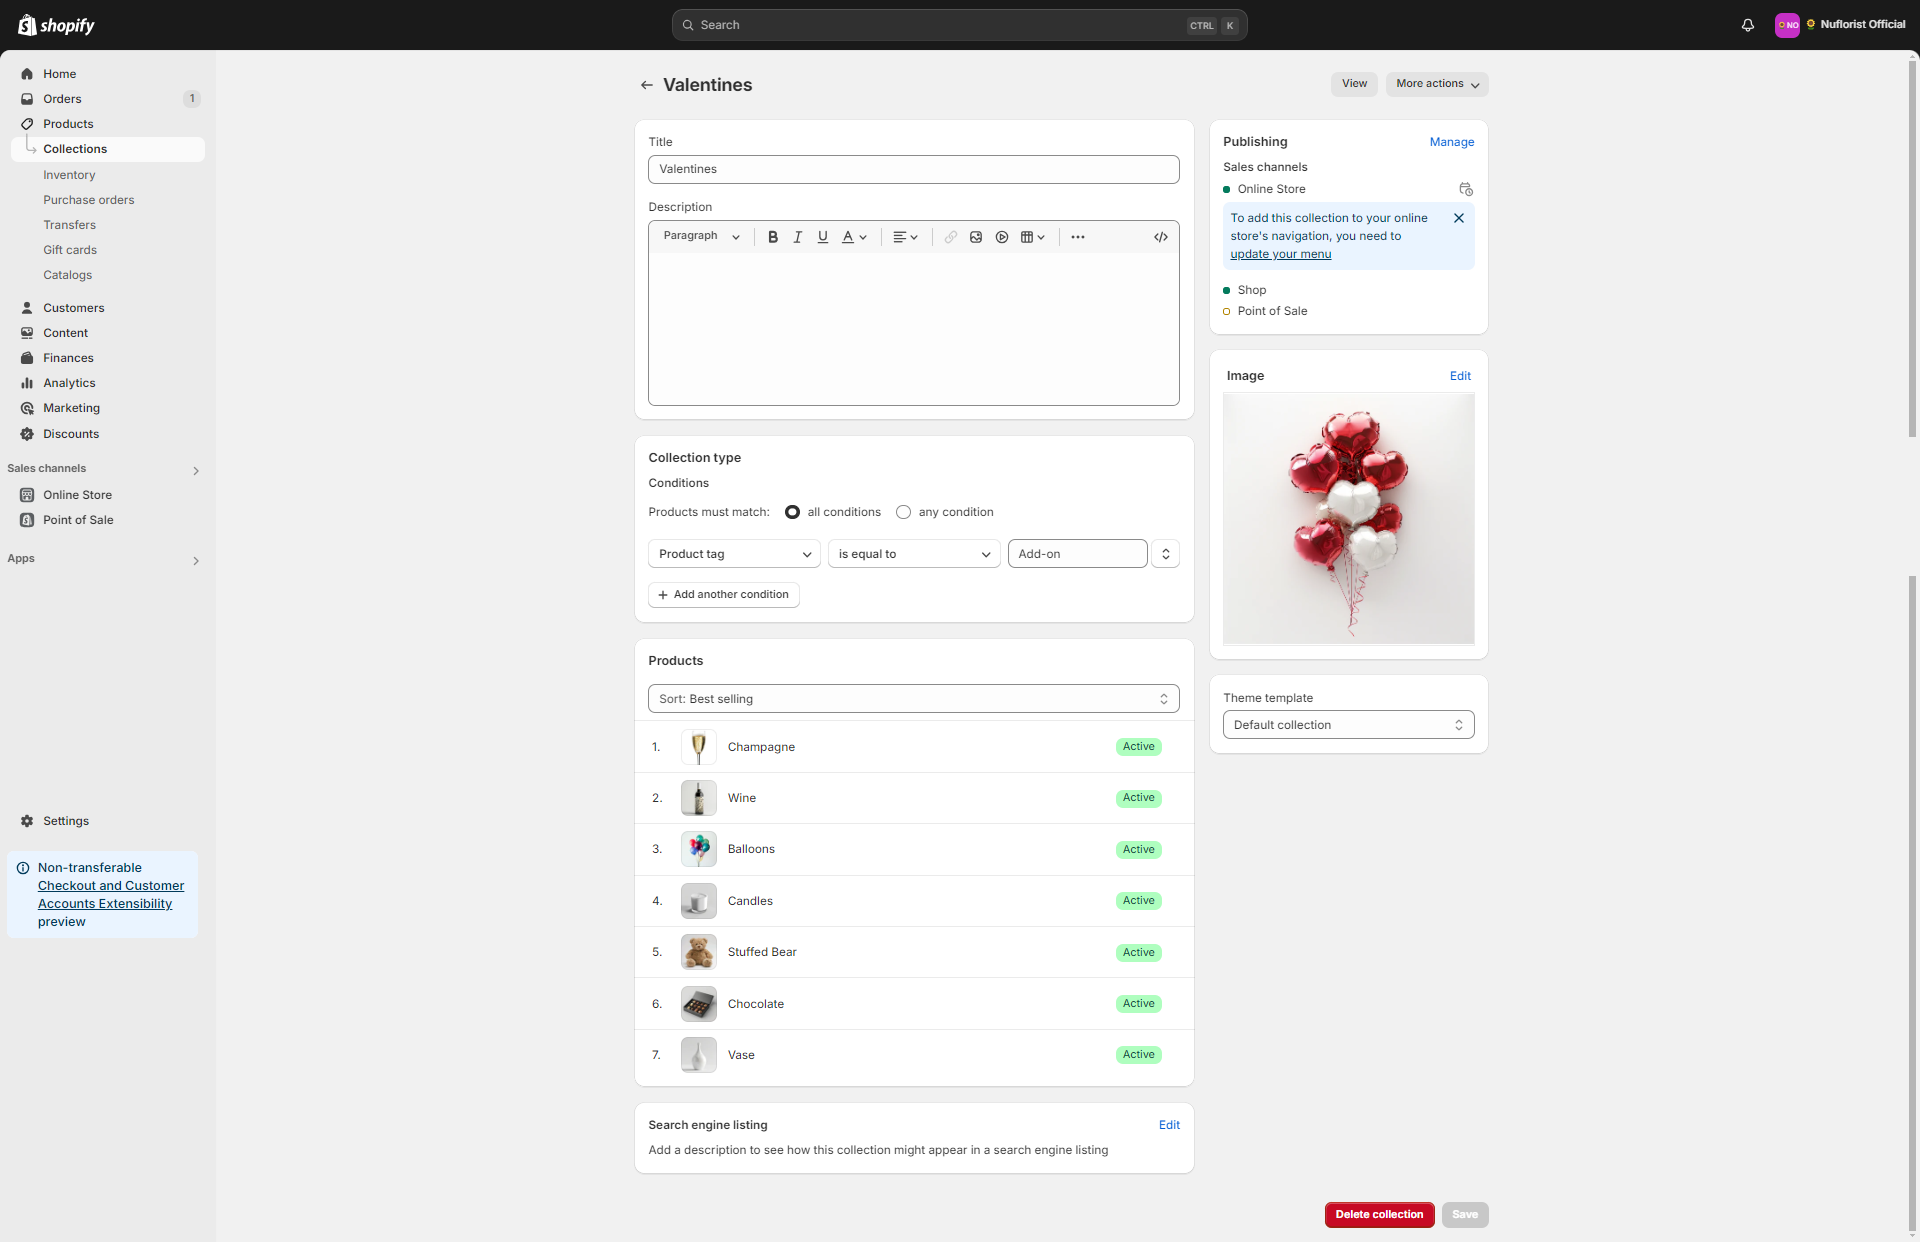
Task: Click the Delete collection button
Action: coord(1378,1214)
